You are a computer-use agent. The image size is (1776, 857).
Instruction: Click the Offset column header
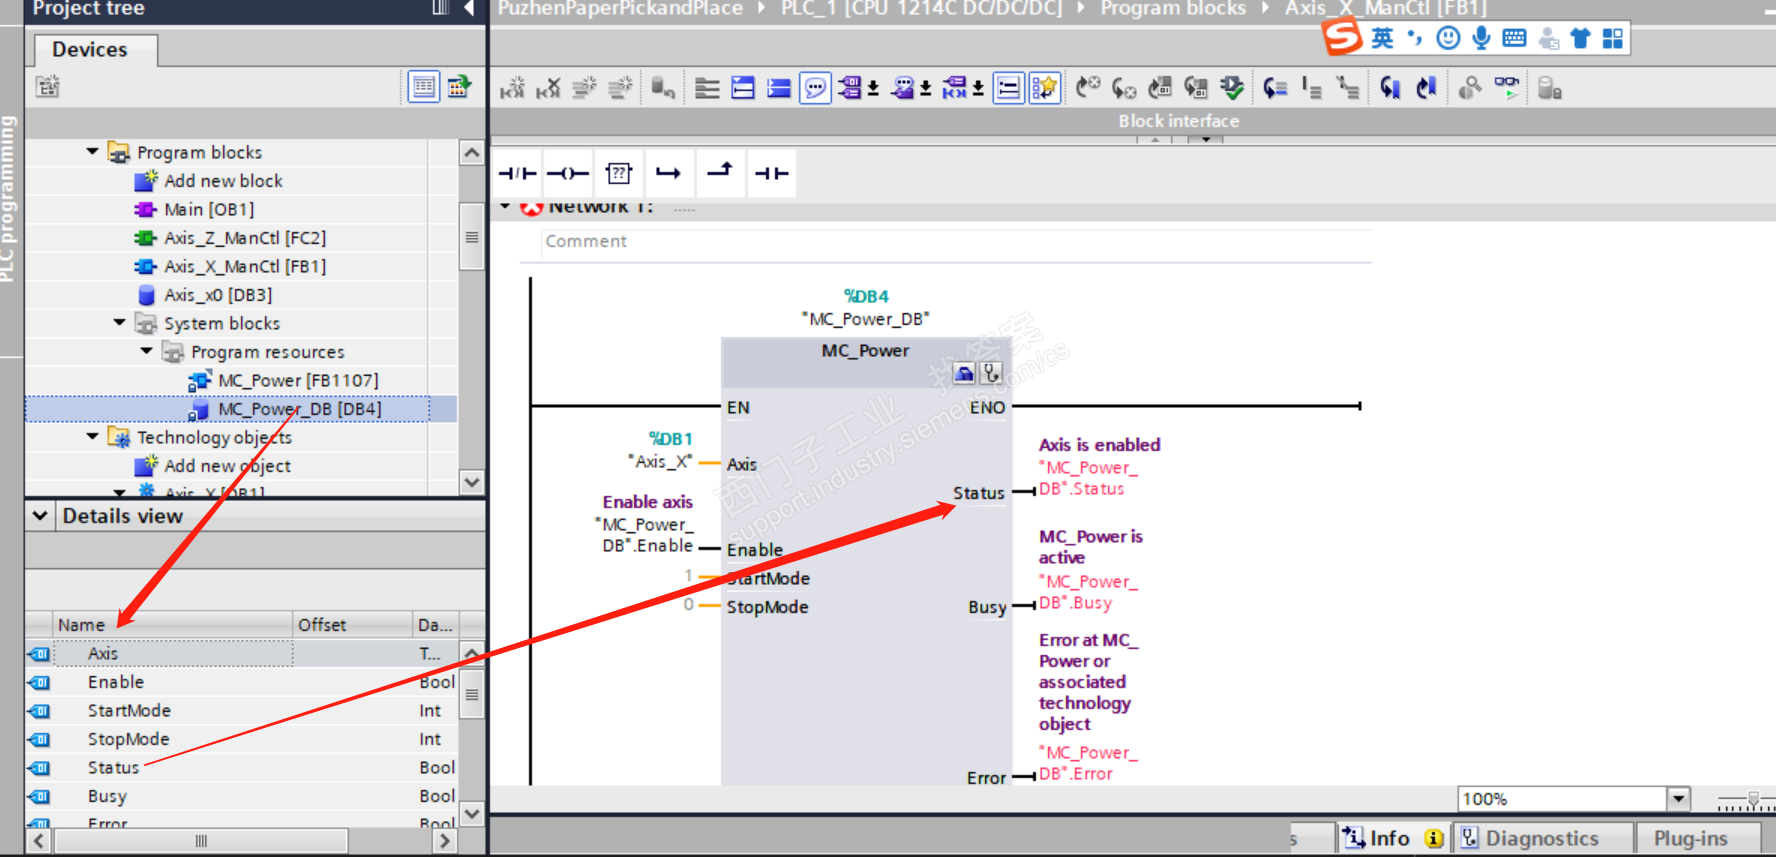coord(354,625)
